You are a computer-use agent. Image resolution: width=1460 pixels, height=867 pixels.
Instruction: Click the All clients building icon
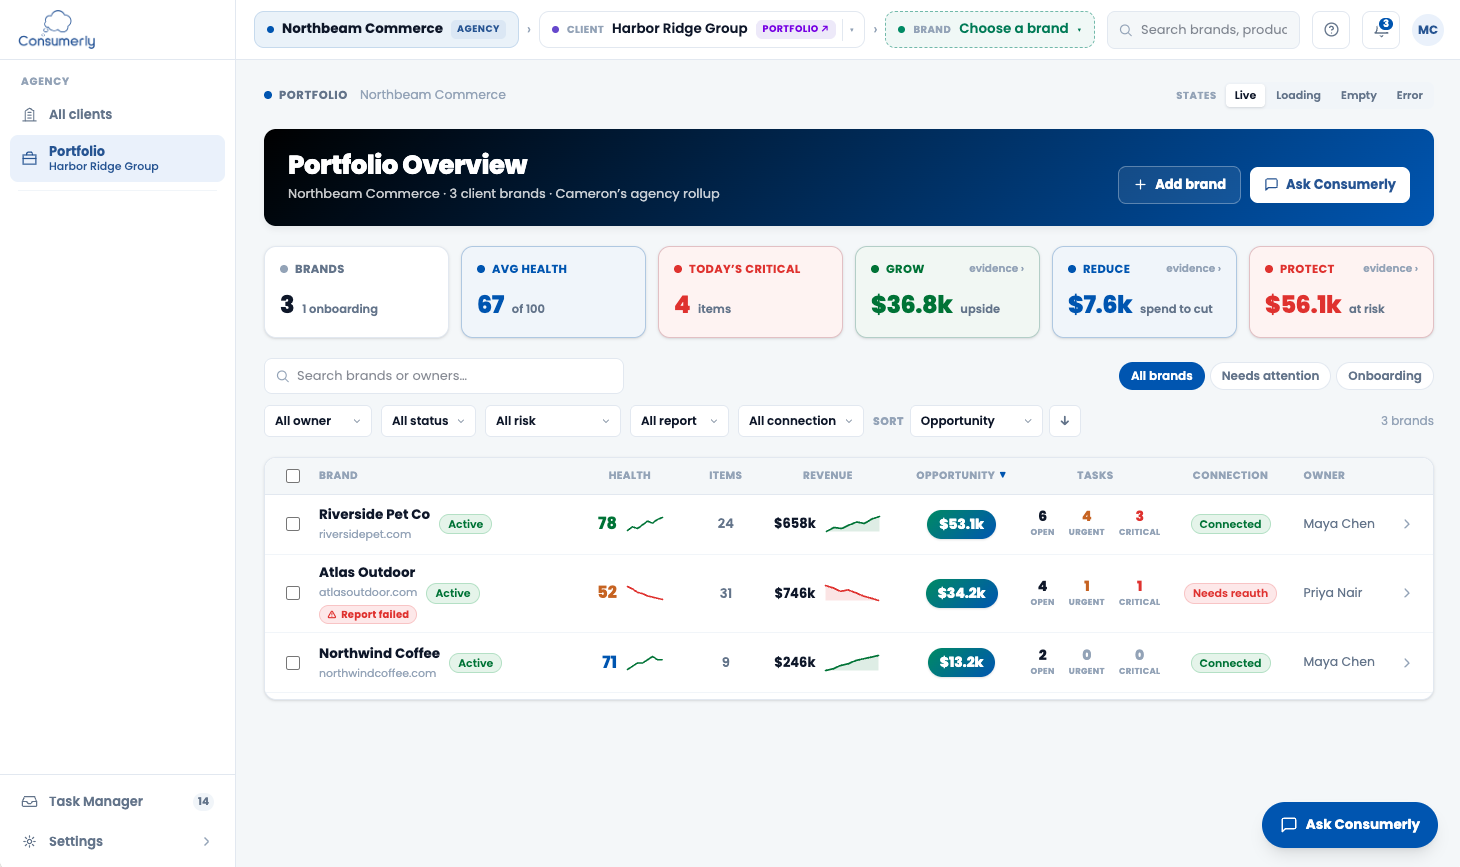(30, 115)
